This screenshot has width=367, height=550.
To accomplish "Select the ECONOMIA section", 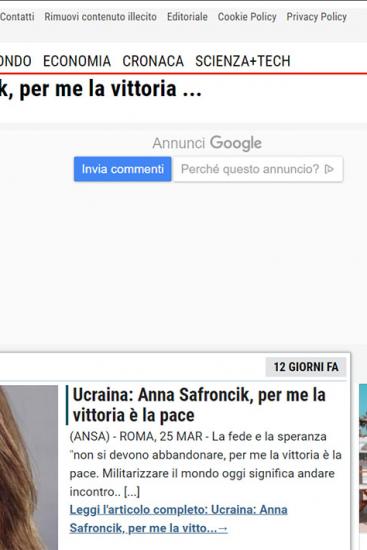I will coord(77,61).
